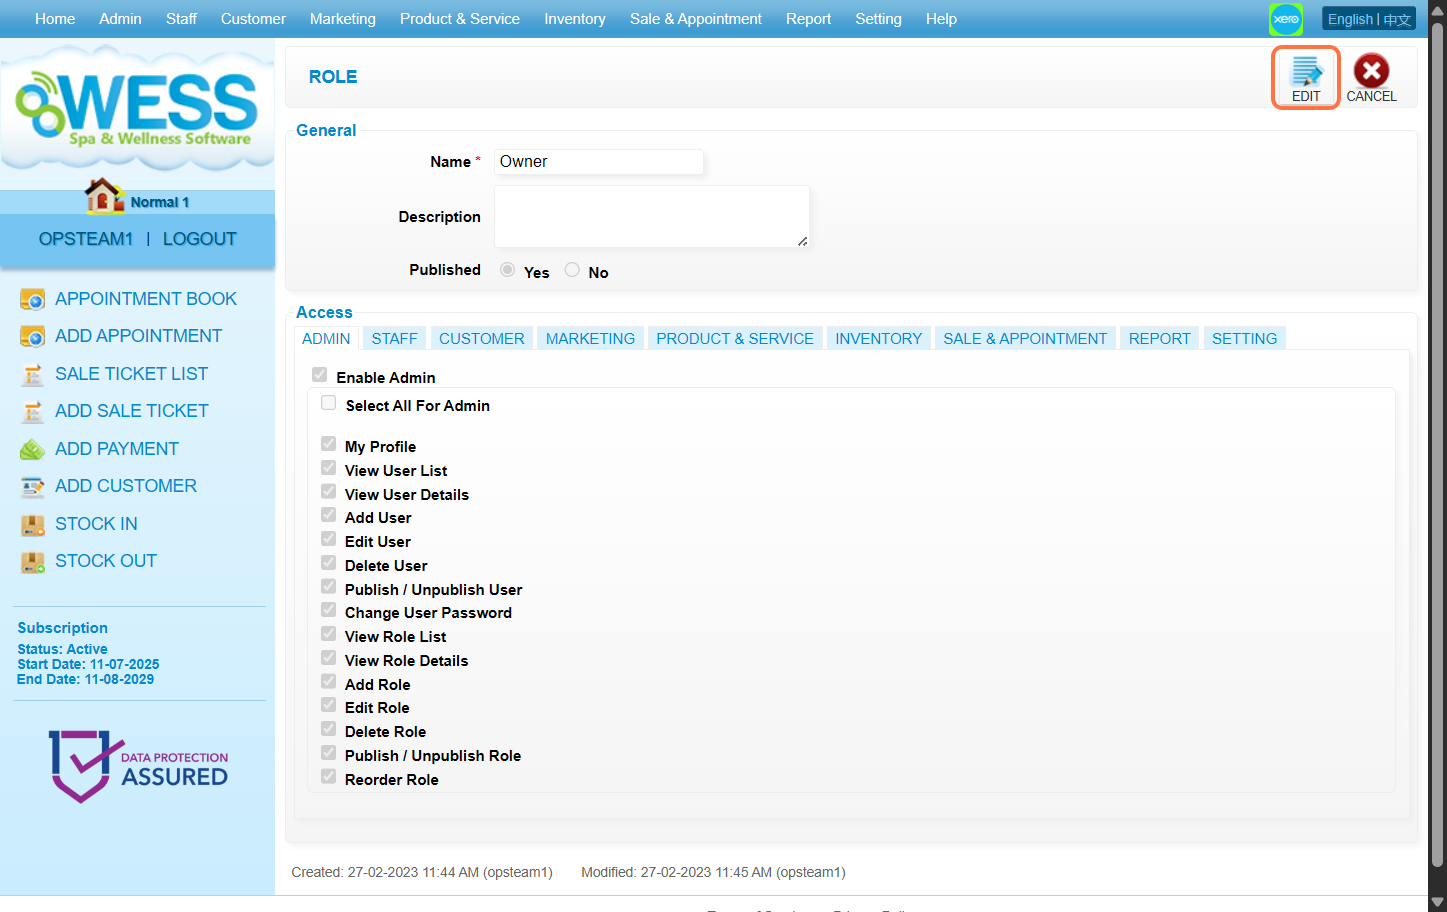
Task: Open Appointment Book from sidebar
Action: click(145, 299)
